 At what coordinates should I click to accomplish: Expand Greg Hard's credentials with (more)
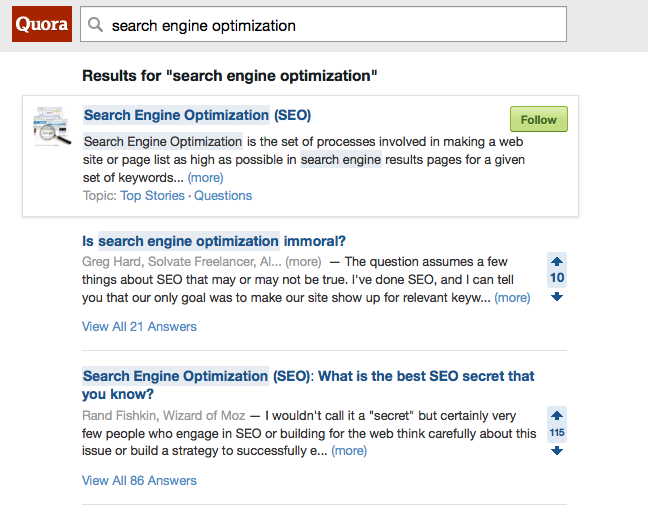(x=303, y=262)
